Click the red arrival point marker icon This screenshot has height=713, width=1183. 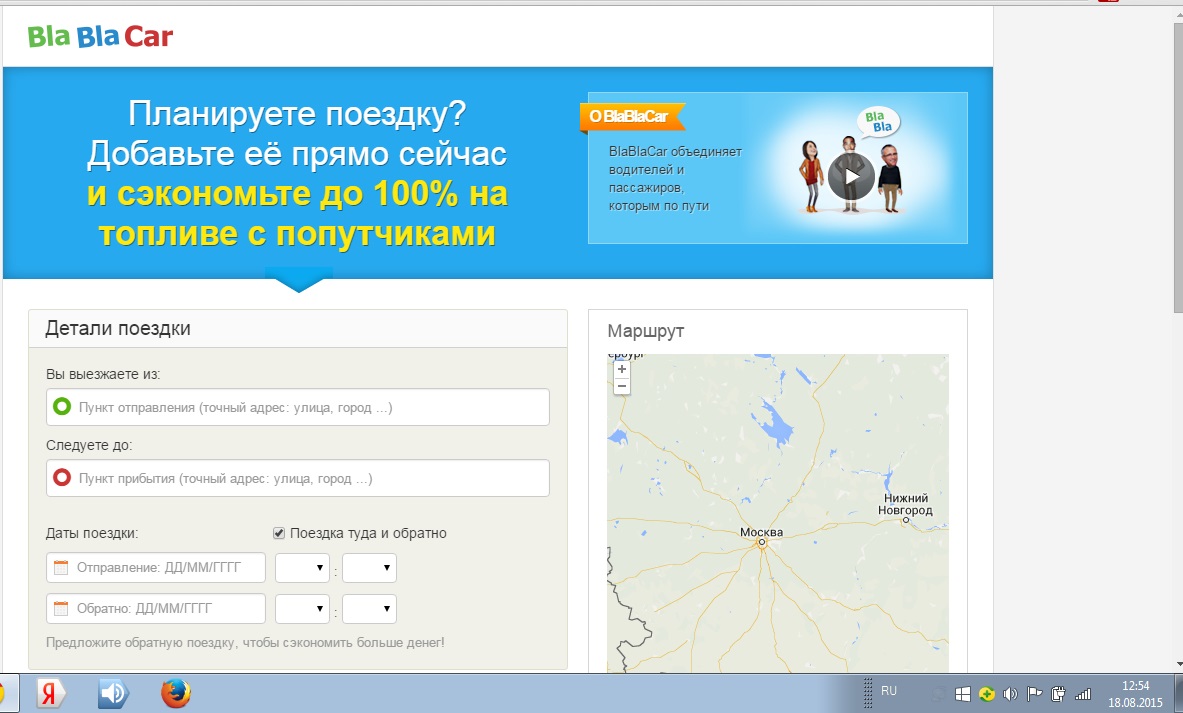(x=62, y=478)
